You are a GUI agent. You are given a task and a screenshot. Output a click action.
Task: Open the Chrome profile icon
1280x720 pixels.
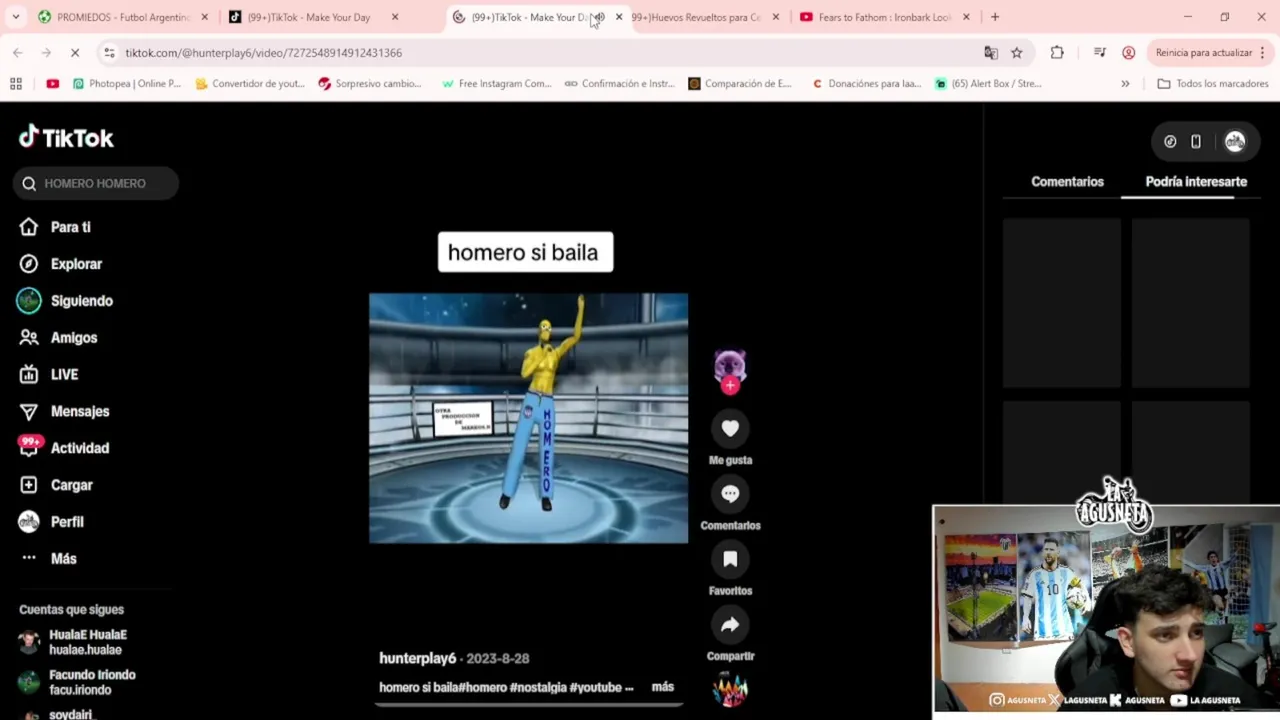(x=1128, y=52)
